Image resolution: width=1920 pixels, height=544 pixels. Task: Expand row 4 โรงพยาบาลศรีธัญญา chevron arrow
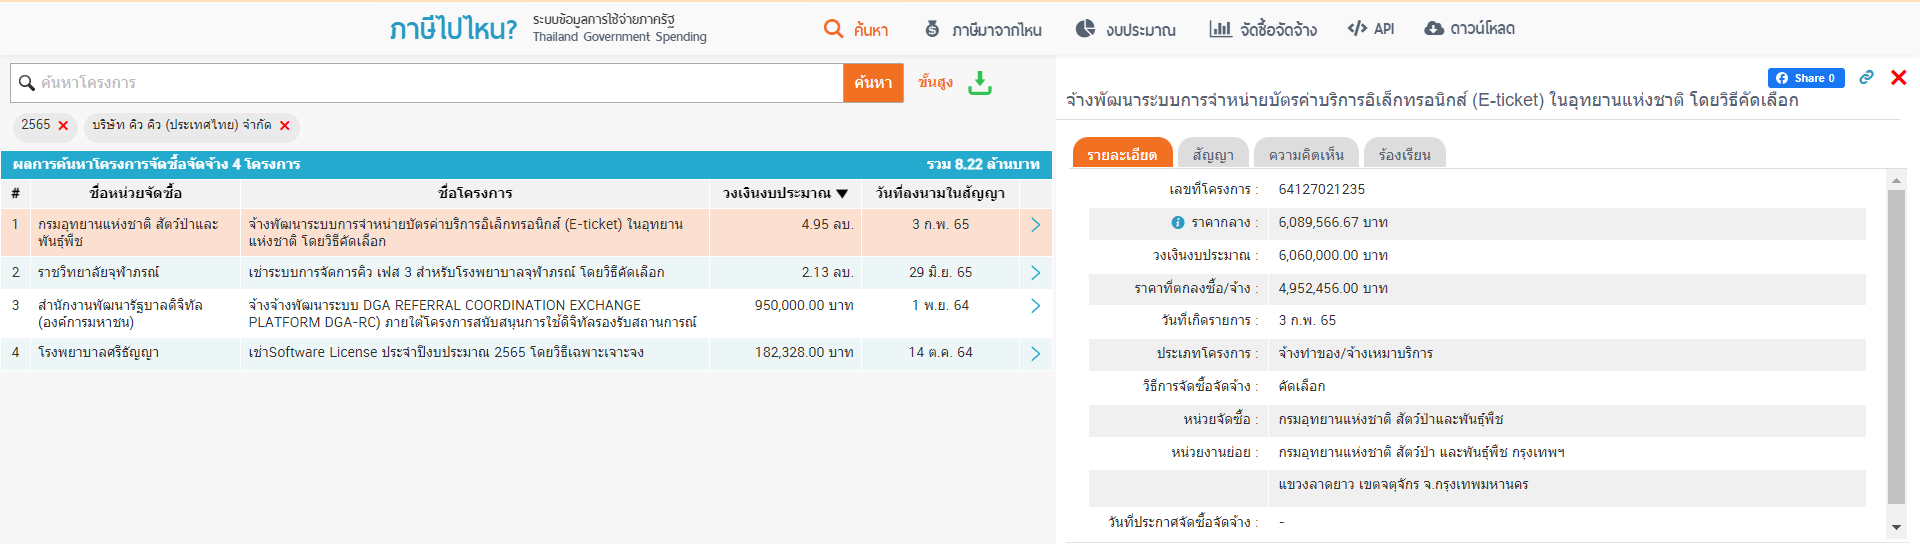click(x=1035, y=353)
